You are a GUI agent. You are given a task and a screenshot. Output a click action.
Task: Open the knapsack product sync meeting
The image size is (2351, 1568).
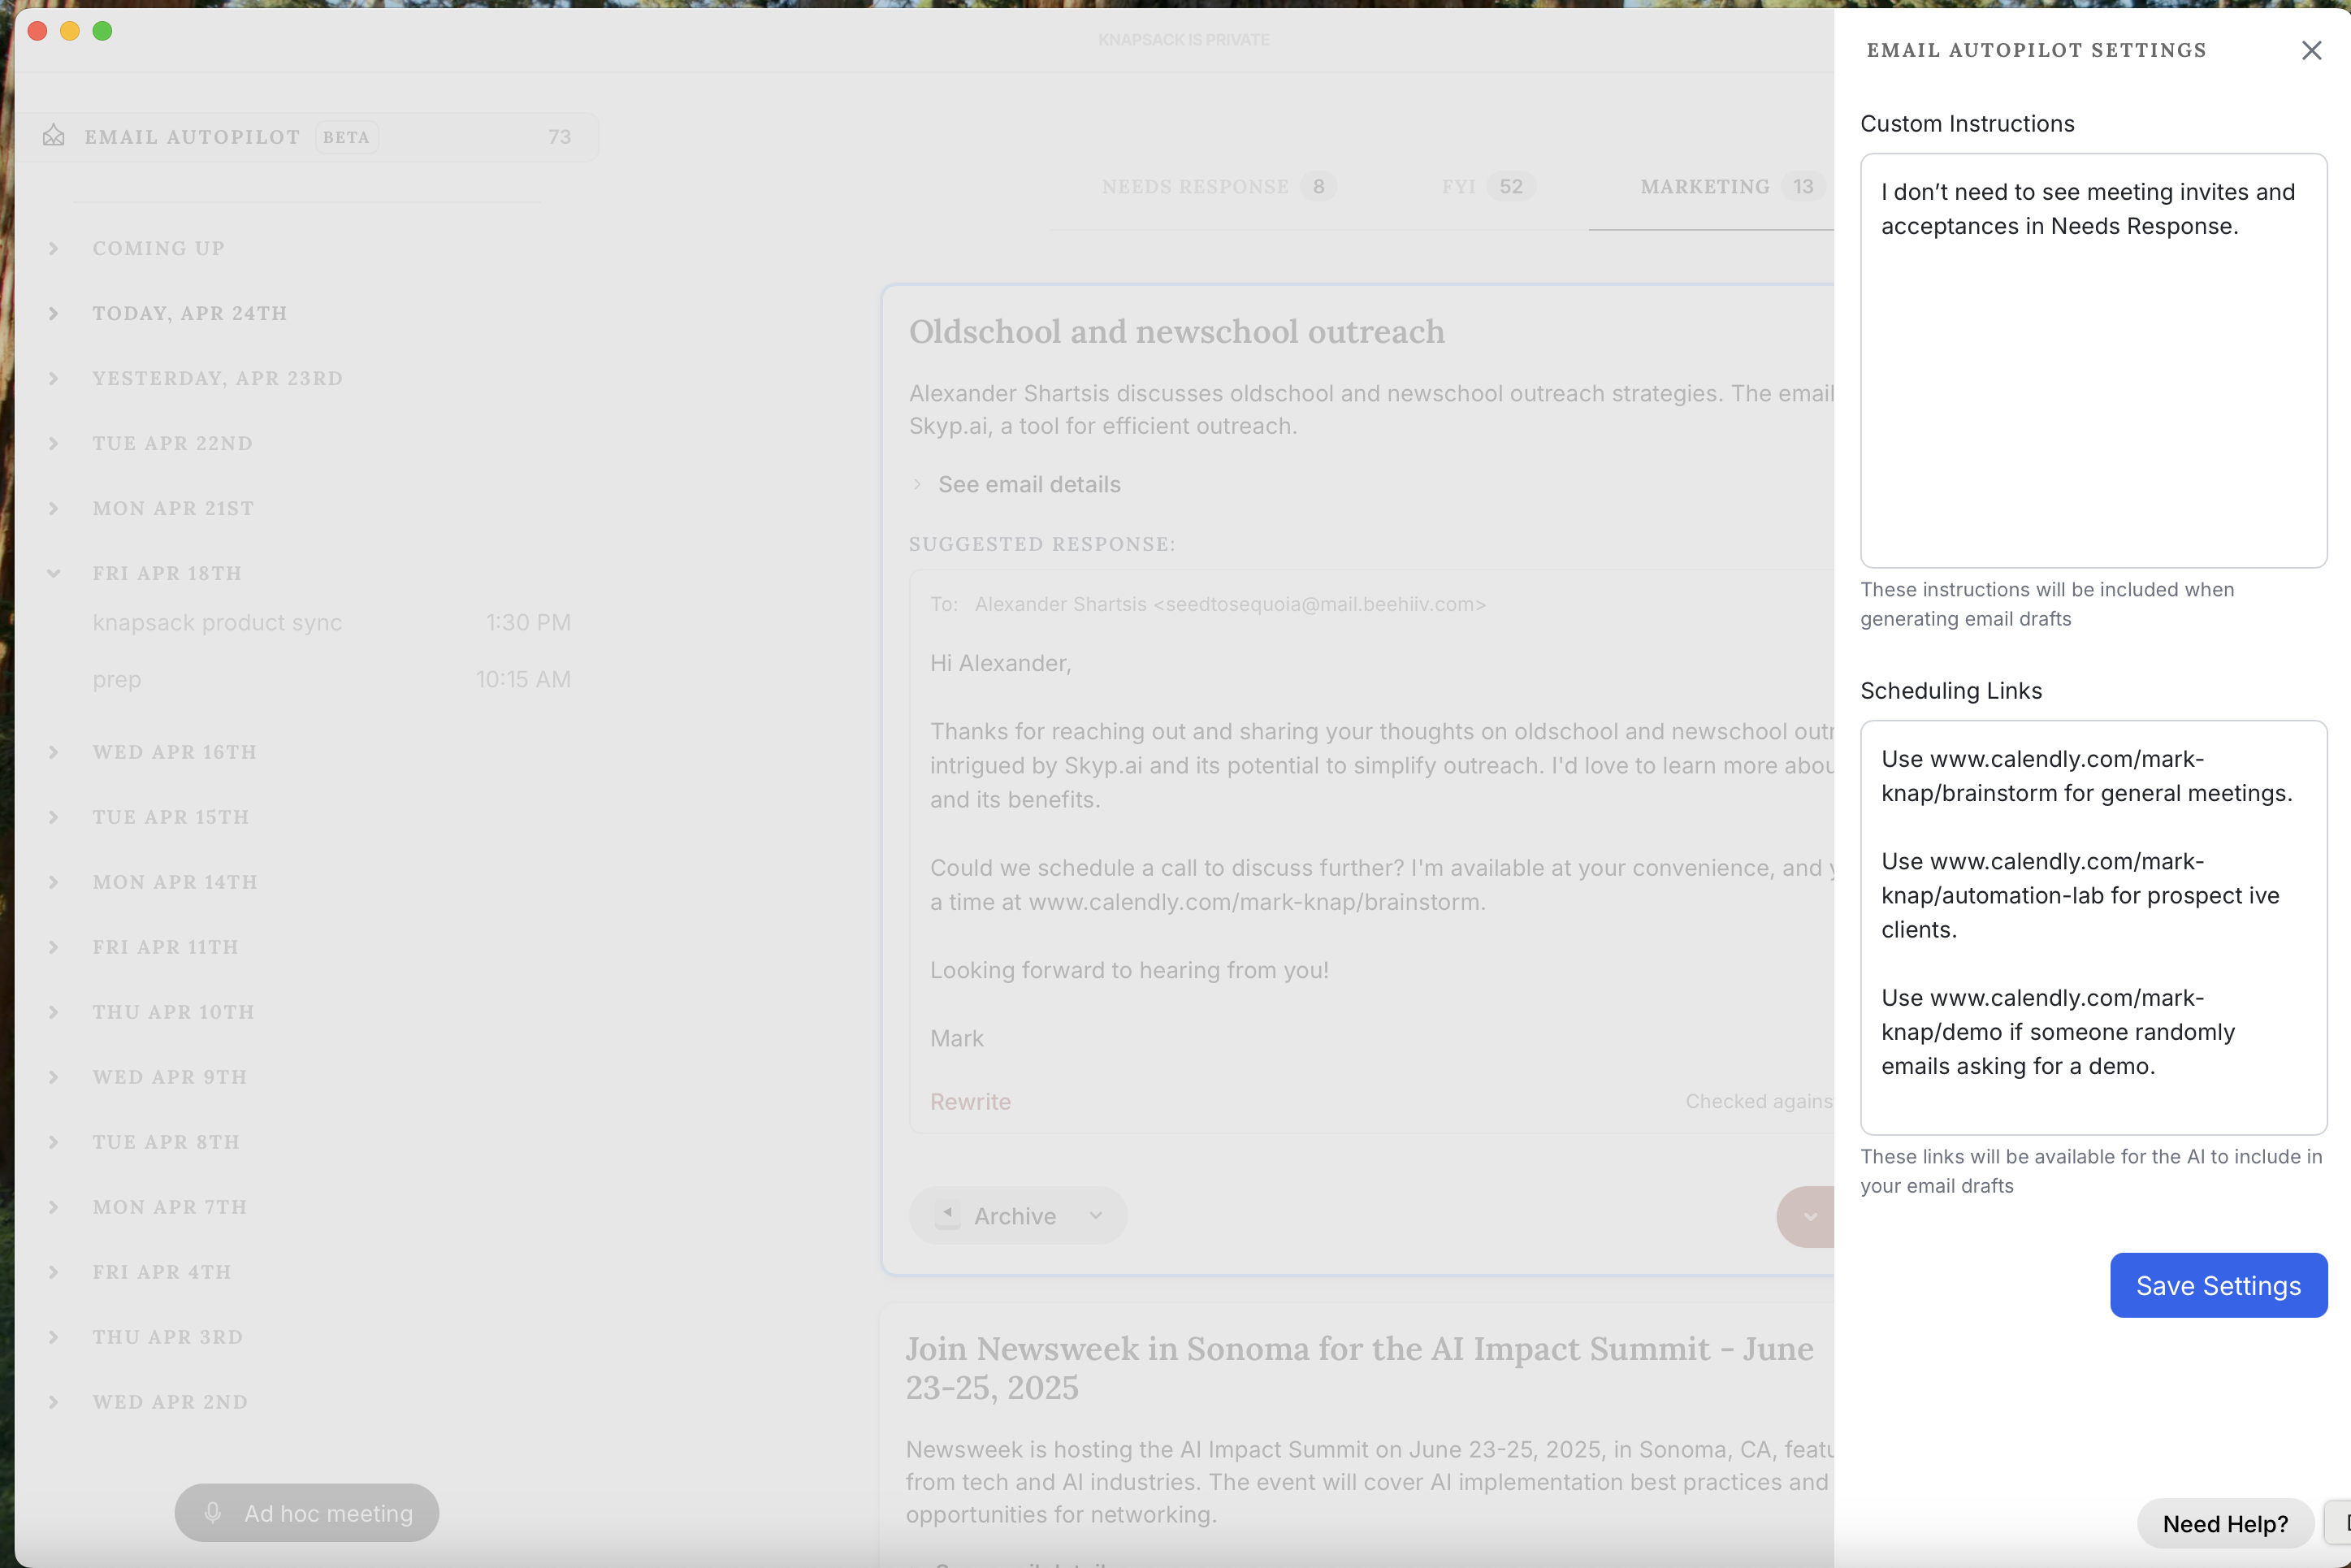[x=217, y=622]
